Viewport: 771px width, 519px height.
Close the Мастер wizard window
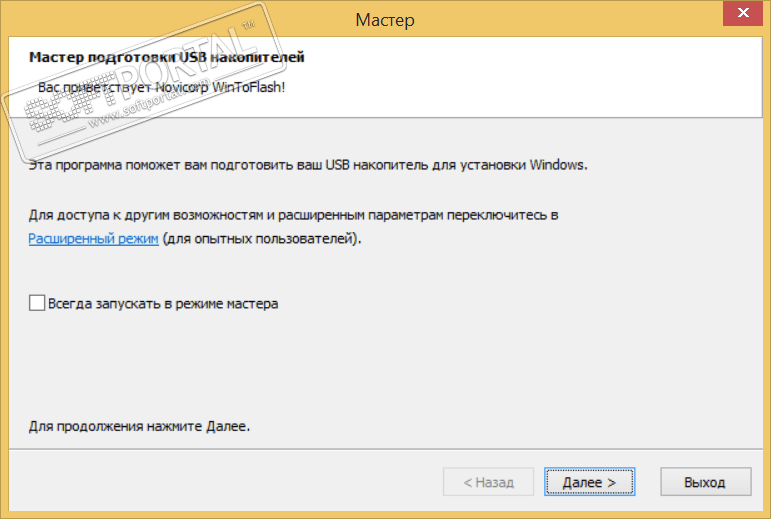point(743,17)
